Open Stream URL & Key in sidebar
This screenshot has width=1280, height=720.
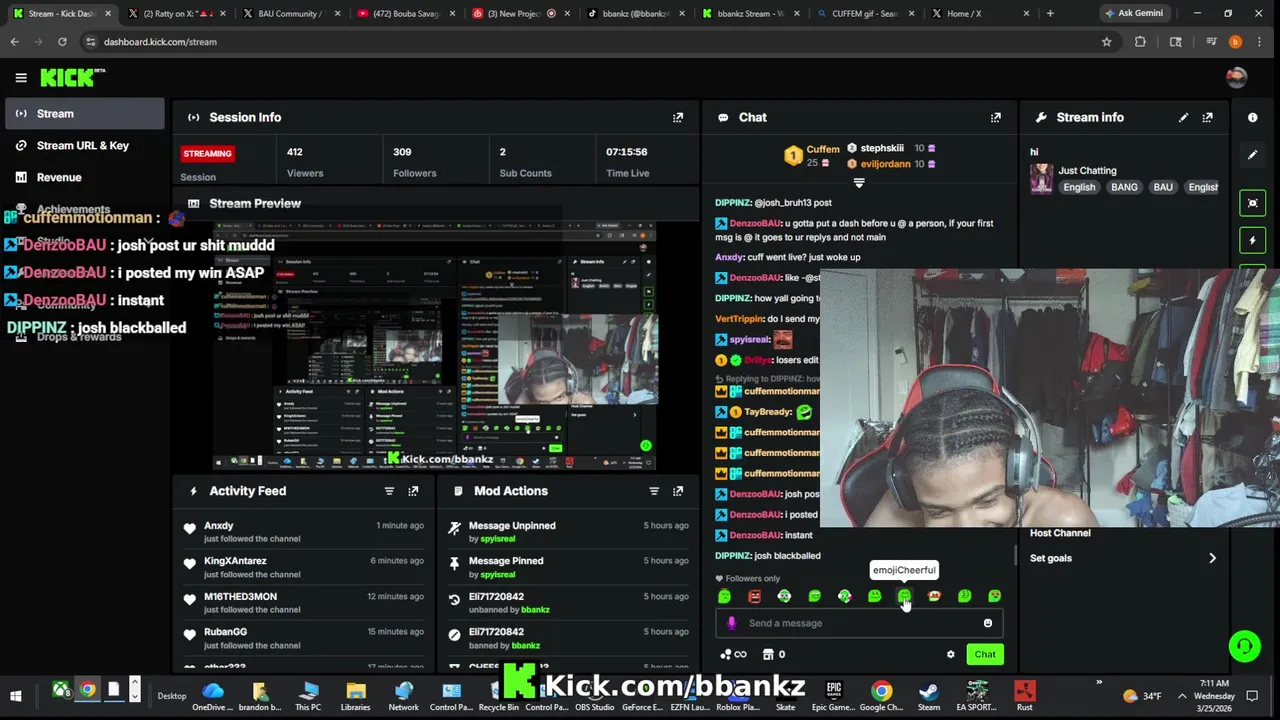[x=84, y=146]
